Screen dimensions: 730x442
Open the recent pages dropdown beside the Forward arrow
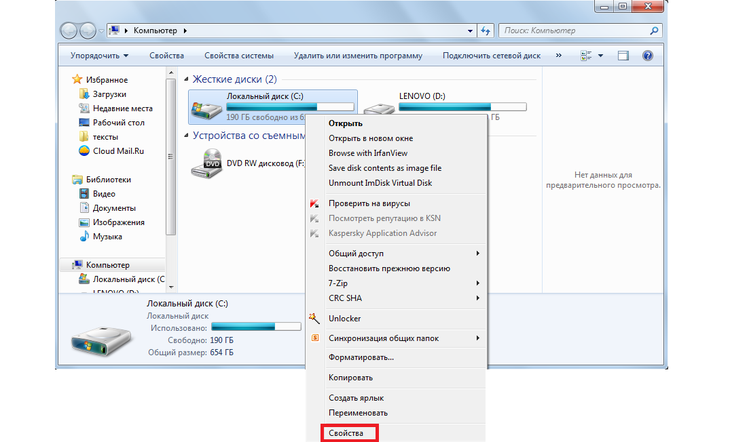tap(101, 31)
